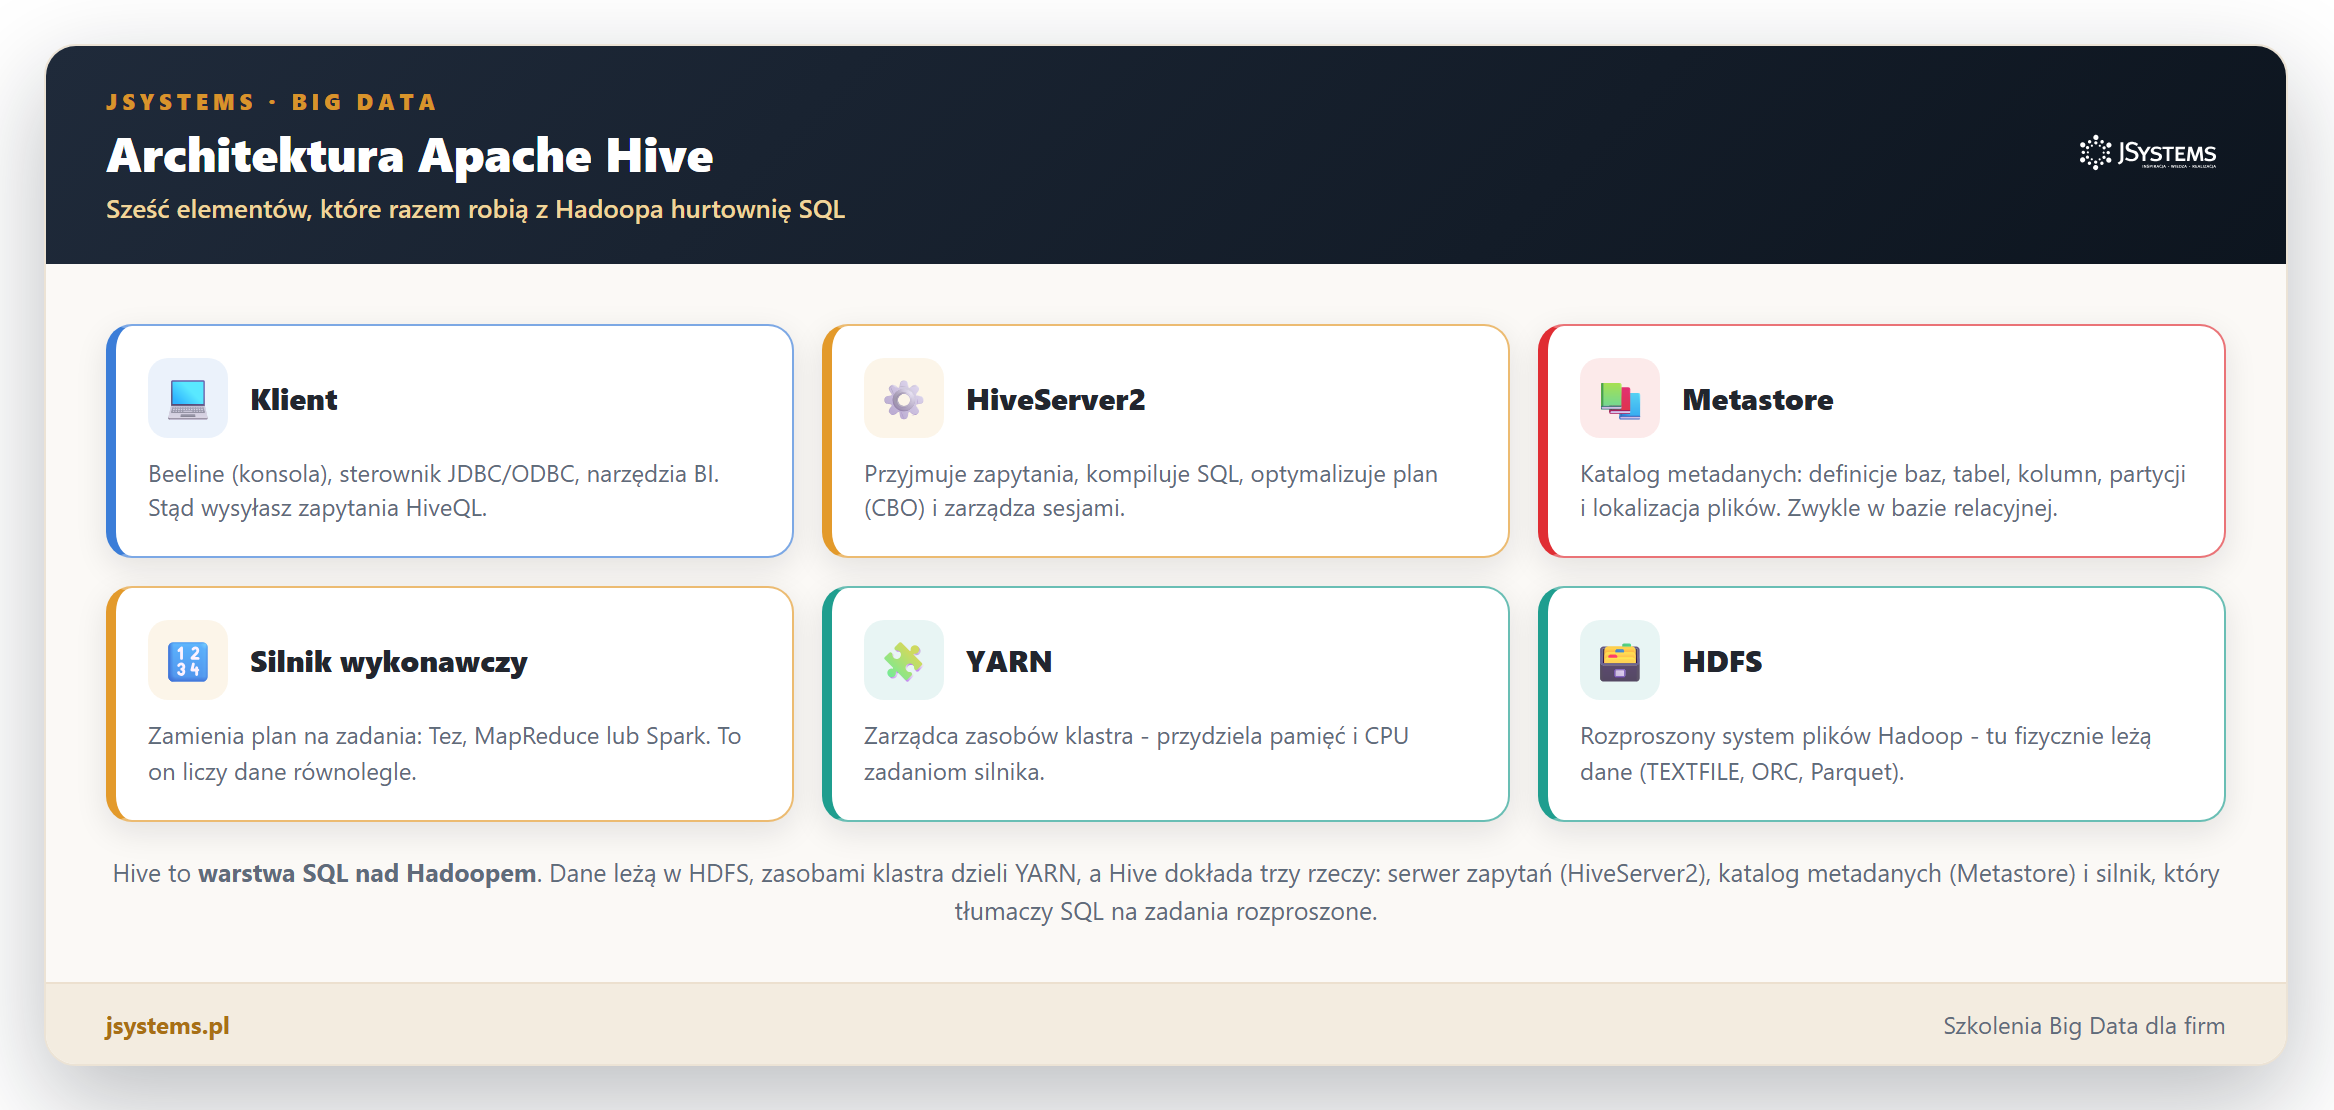Viewport: 2334px width, 1110px height.
Task: Click the bold text warstwa SQL nad Hadoopem
Action: pyautogui.click(x=367, y=873)
